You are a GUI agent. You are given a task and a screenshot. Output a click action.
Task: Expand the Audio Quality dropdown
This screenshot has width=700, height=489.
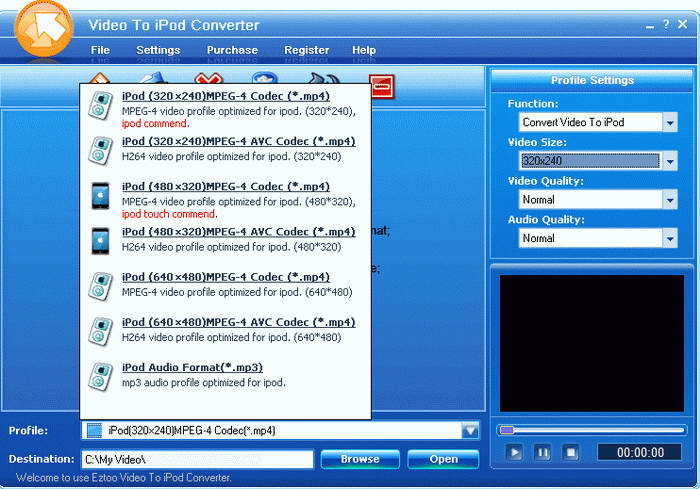670,238
